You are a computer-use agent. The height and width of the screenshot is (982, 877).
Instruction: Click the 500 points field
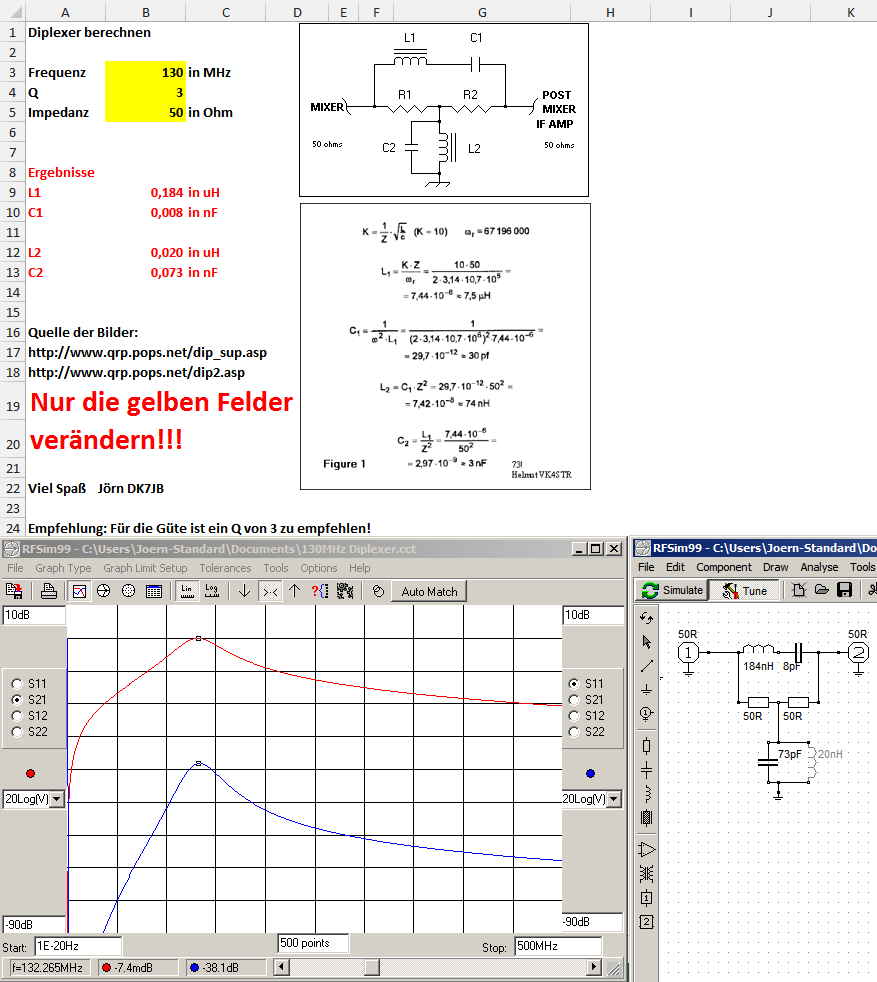313,943
